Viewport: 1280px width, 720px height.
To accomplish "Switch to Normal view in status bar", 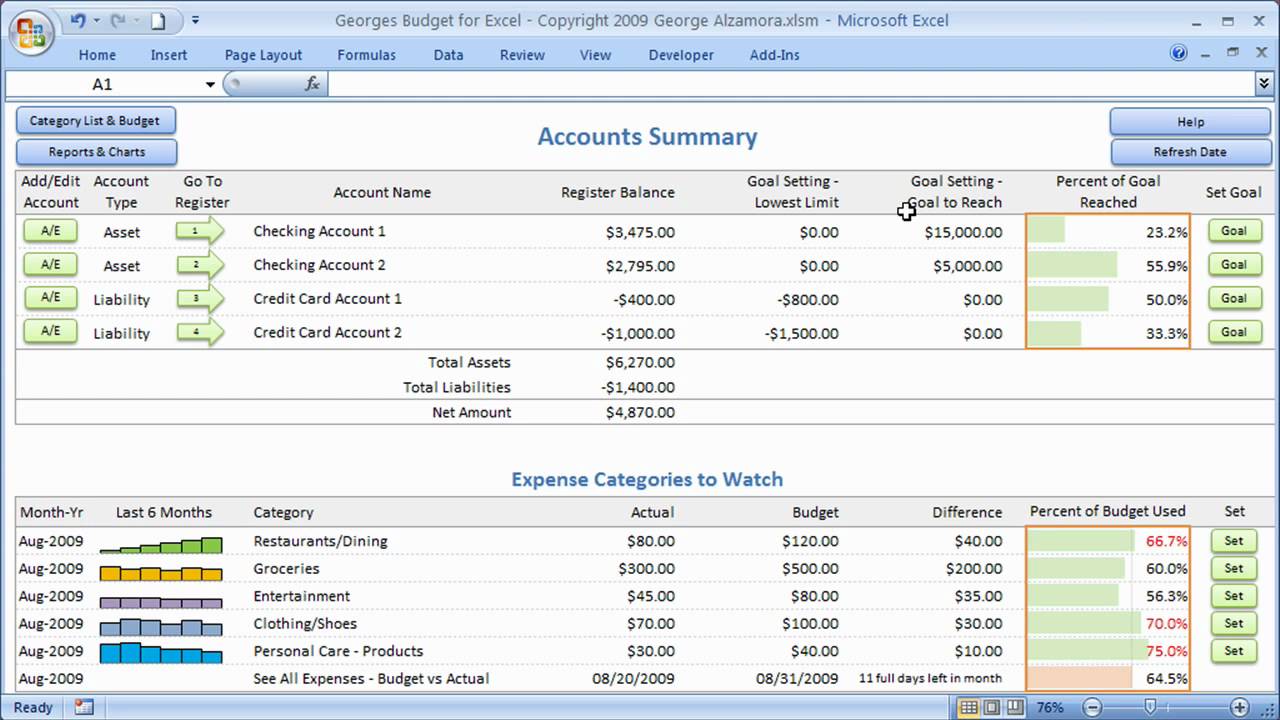I will tap(968, 707).
